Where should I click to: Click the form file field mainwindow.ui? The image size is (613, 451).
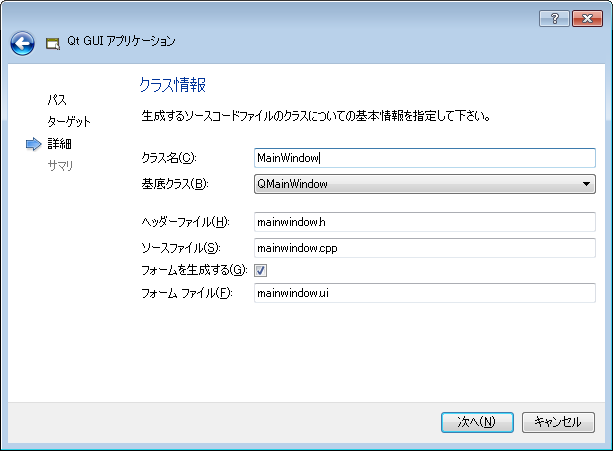[425, 293]
